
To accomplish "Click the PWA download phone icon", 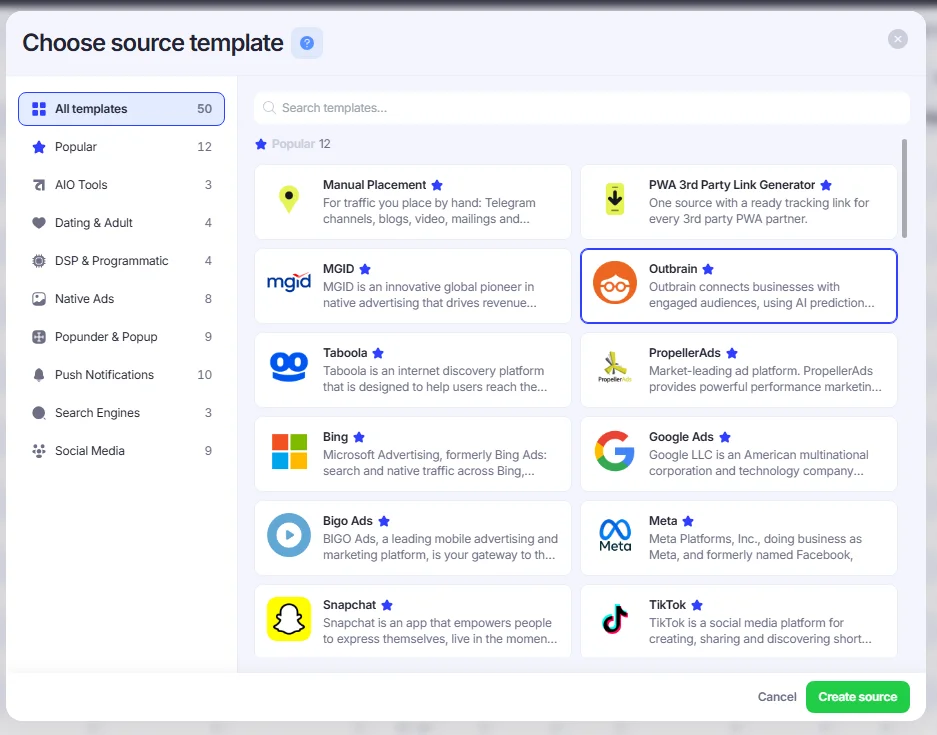I will (x=615, y=199).
